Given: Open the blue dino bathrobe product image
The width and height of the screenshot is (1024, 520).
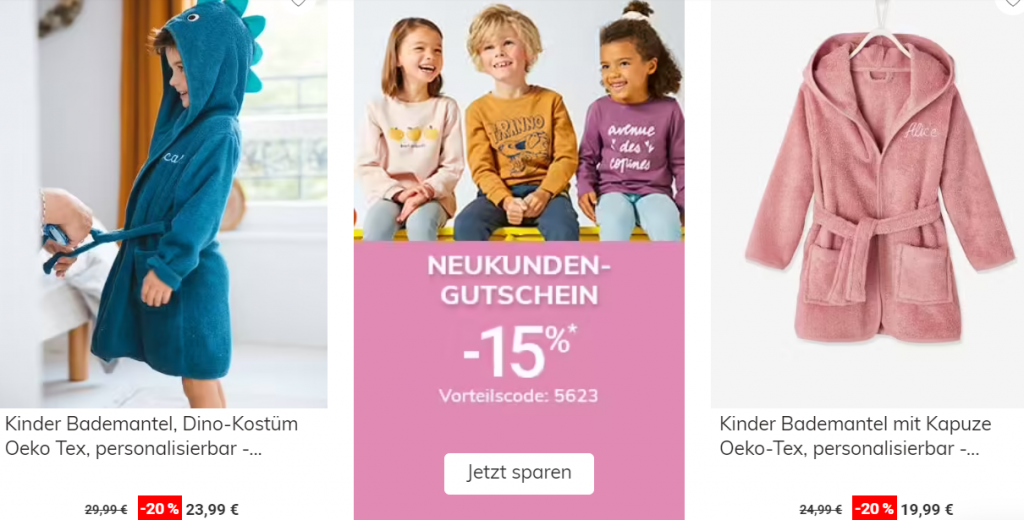Looking at the screenshot, I should 163,204.
